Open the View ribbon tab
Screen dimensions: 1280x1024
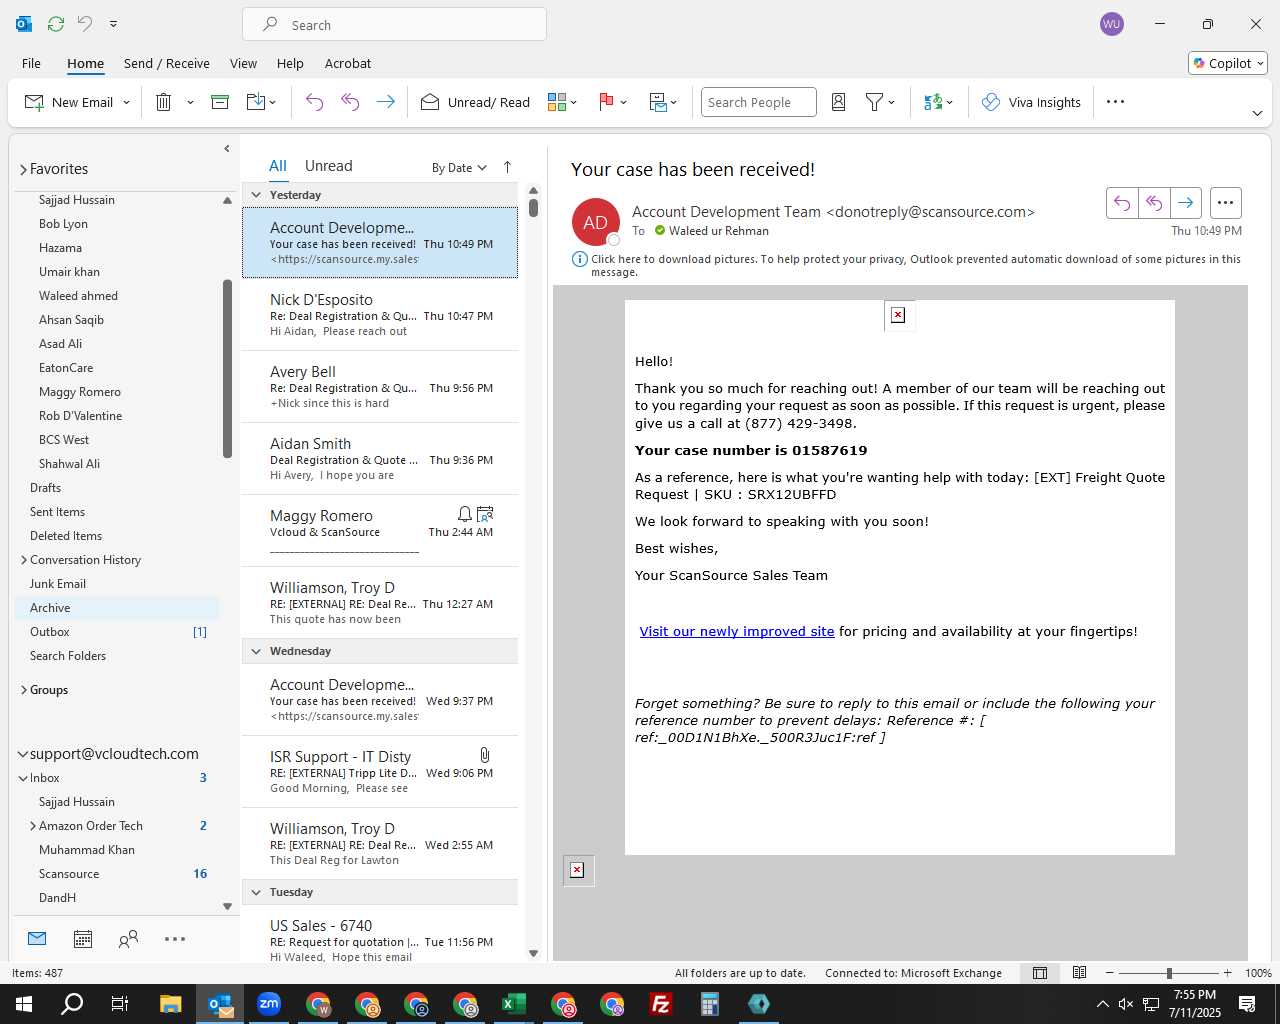pos(243,63)
